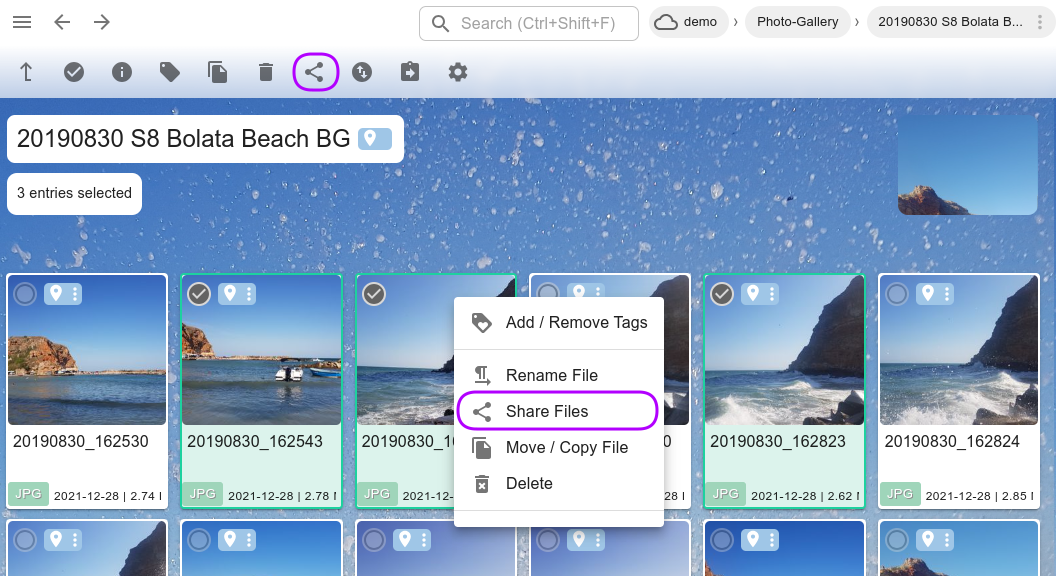Open the settings gear in the toolbar

(457, 71)
